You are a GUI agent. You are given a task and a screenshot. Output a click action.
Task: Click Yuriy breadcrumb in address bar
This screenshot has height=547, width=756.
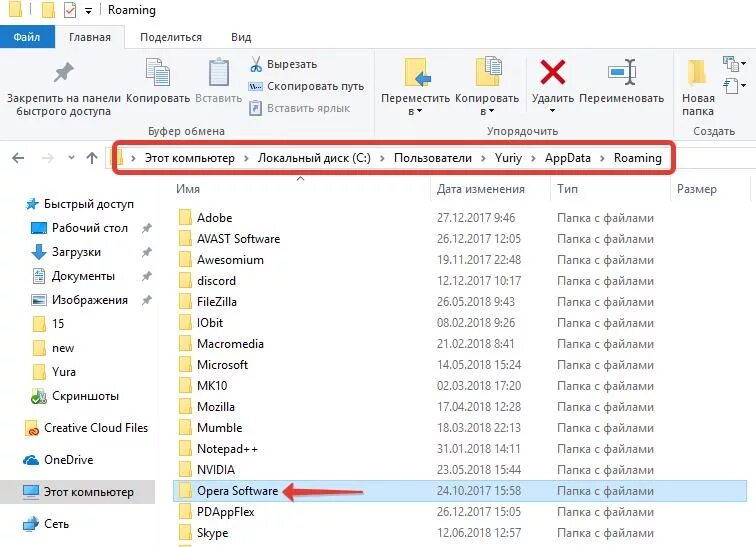pyautogui.click(x=508, y=158)
